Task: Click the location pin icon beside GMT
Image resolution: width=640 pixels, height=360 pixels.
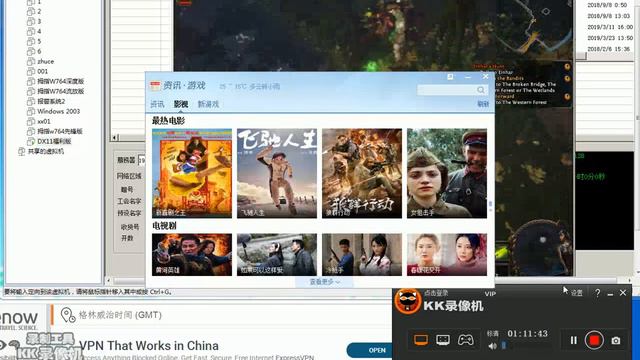Action: [68, 315]
